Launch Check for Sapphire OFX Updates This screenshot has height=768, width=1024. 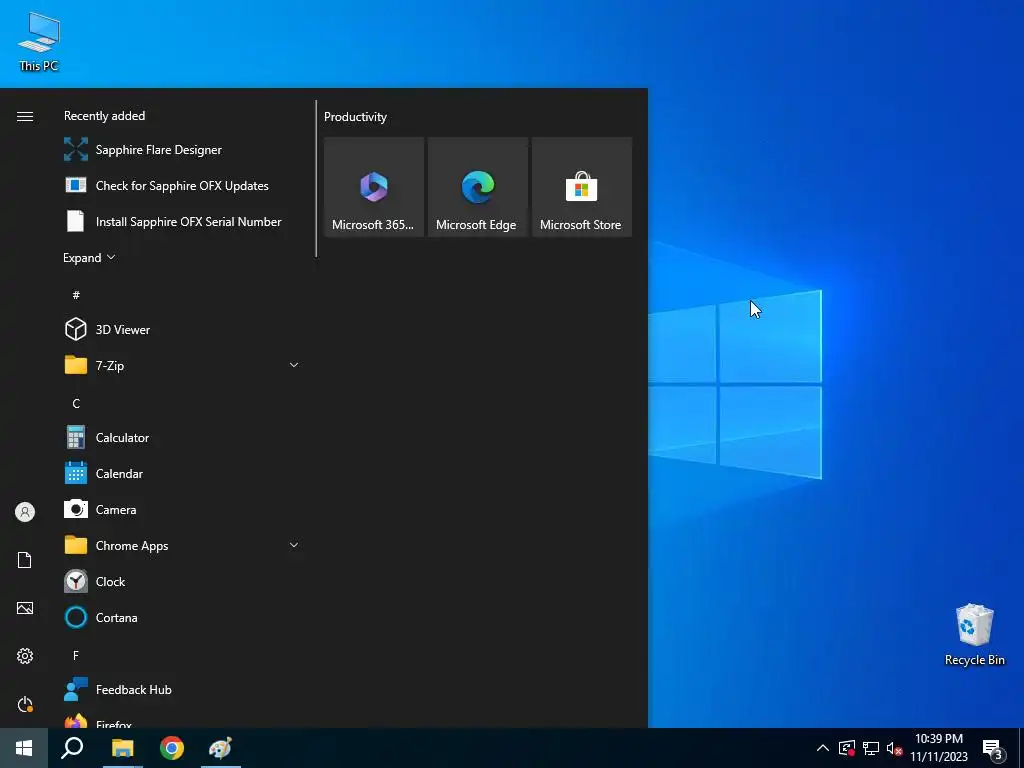pos(181,185)
